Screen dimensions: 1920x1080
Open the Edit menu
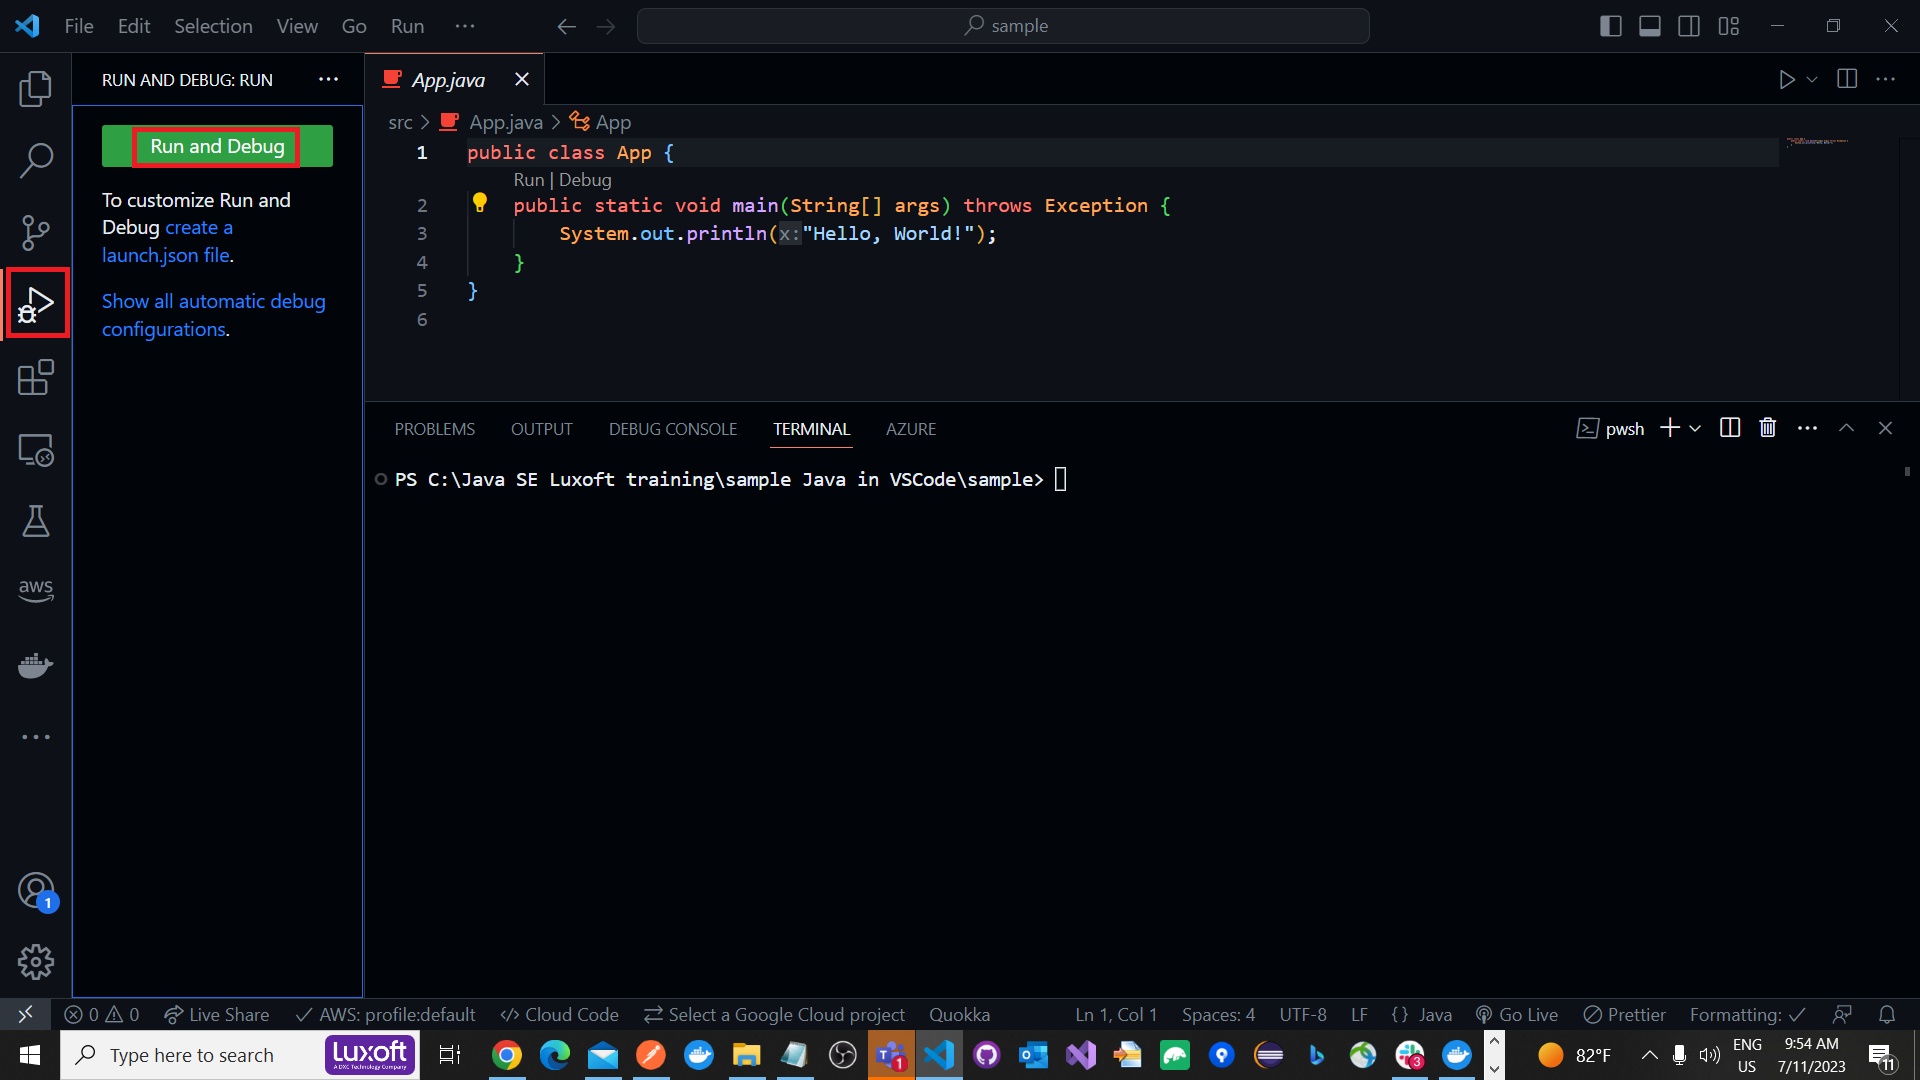pos(134,26)
